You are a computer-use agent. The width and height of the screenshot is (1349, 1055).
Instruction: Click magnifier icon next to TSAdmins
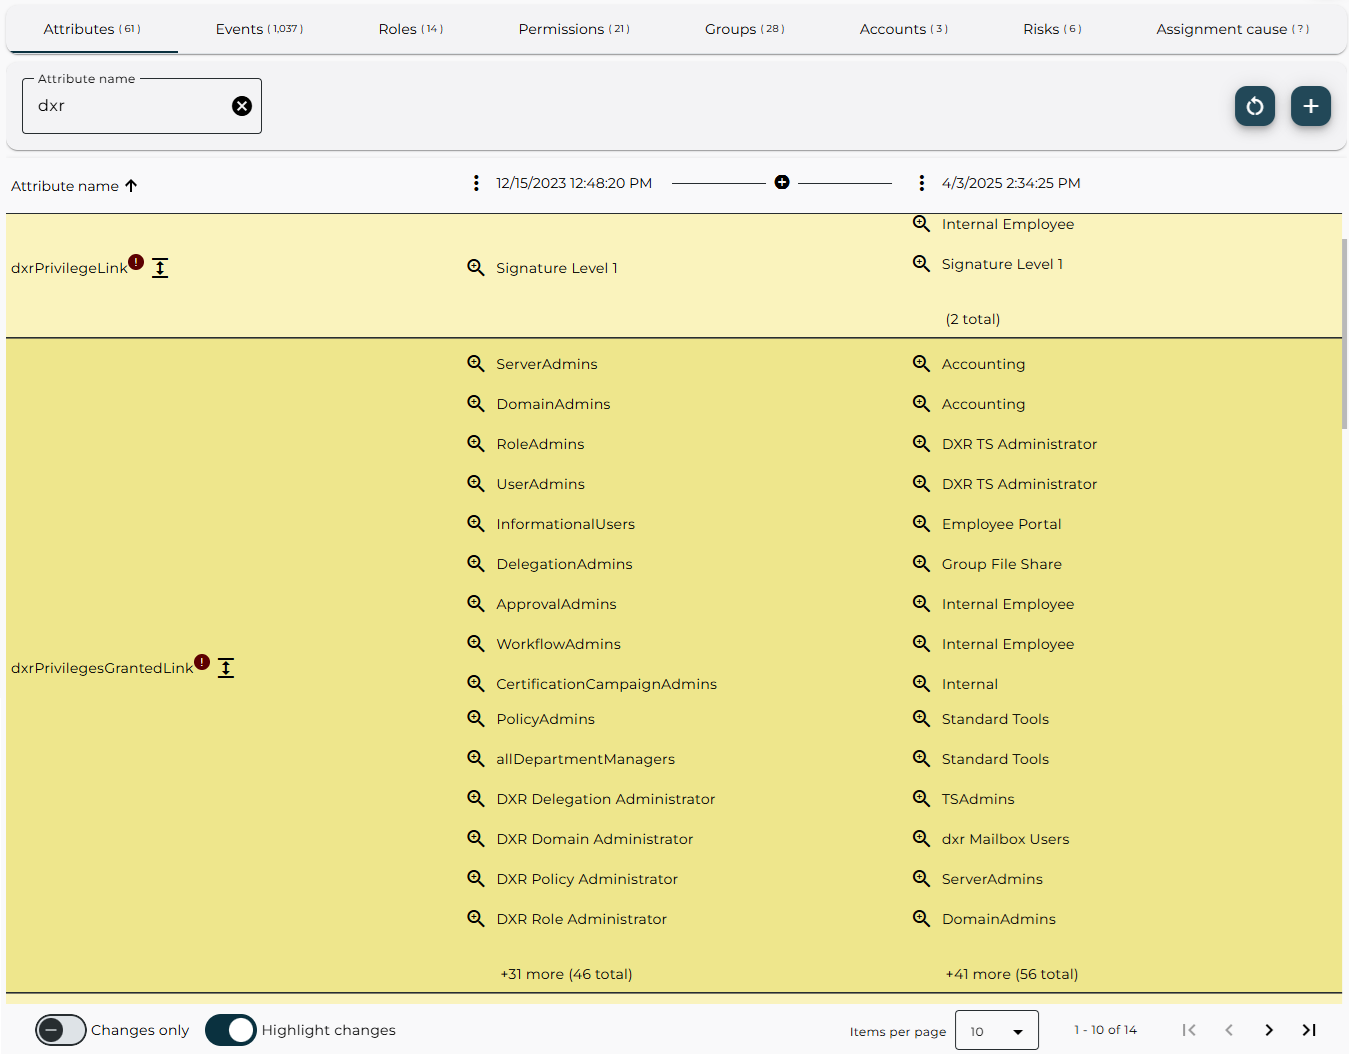coord(921,798)
